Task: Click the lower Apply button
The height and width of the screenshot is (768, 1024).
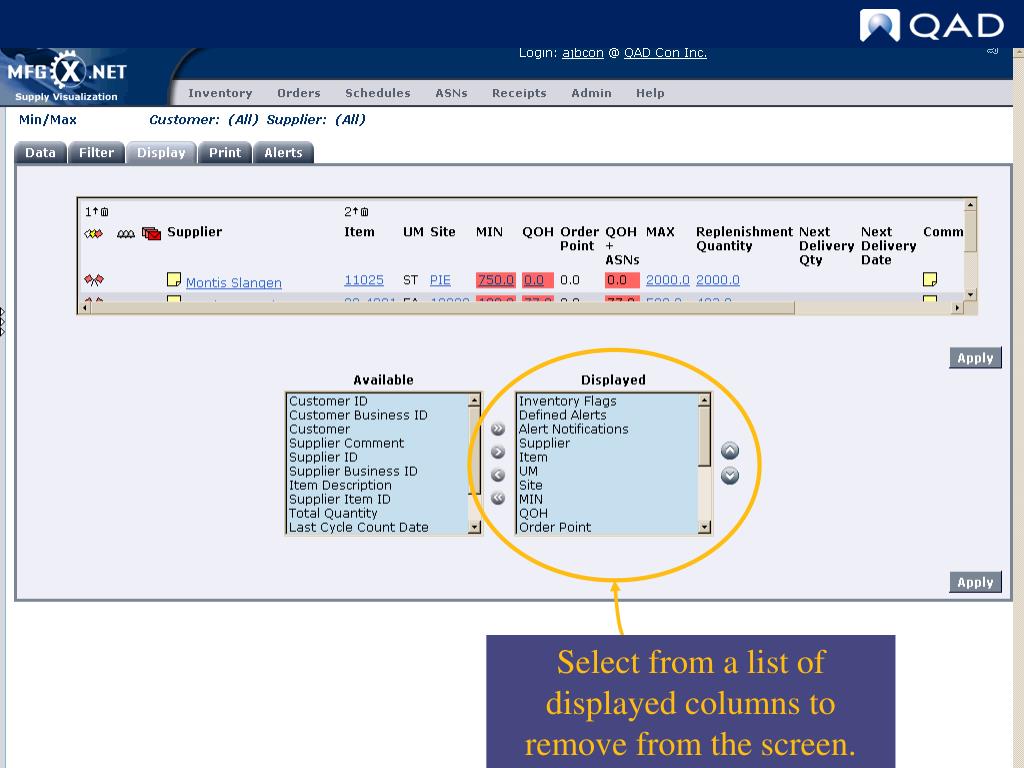Action: tap(975, 583)
